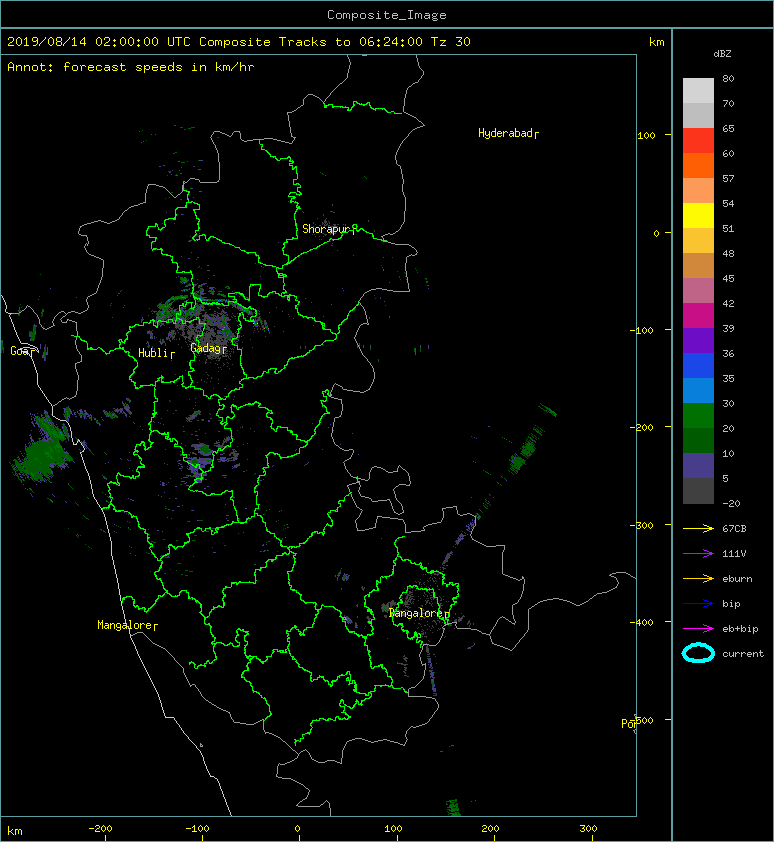The image size is (774, 842).
Task: Click the 100 tick on the vertical axis
Action: tap(647, 135)
